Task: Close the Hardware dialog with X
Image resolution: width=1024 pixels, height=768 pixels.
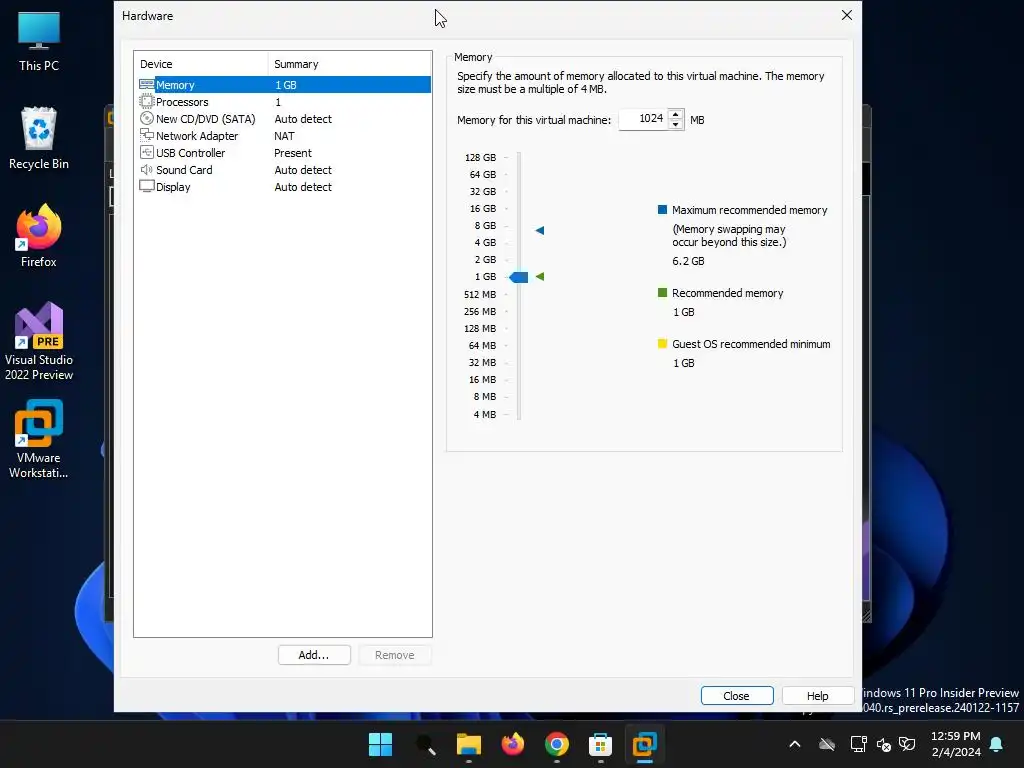Action: pyautogui.click(x=846, y=15)
